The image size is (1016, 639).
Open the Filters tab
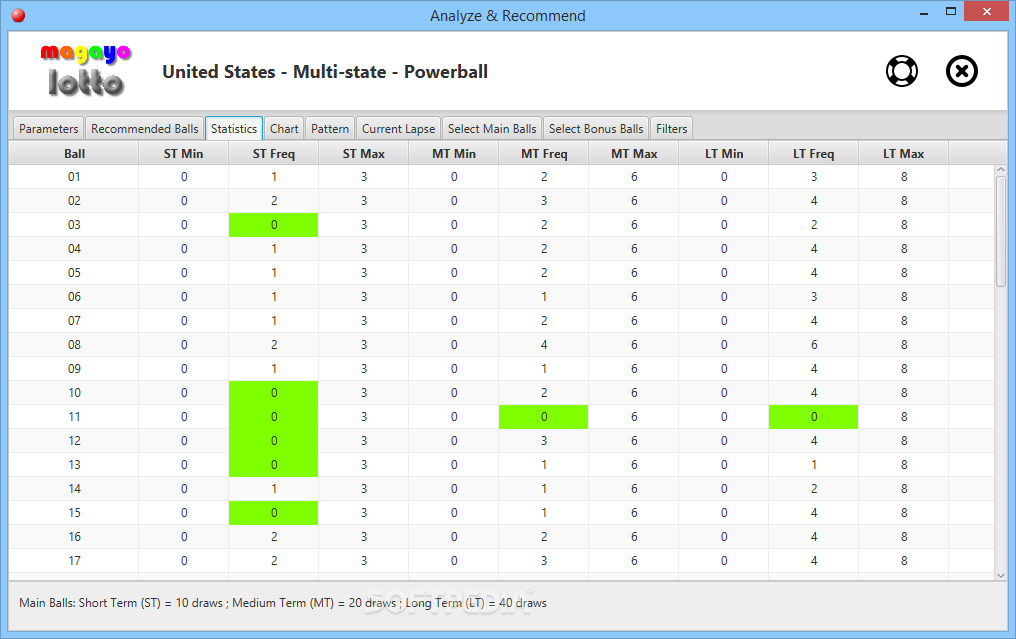(x=671, y=128)
